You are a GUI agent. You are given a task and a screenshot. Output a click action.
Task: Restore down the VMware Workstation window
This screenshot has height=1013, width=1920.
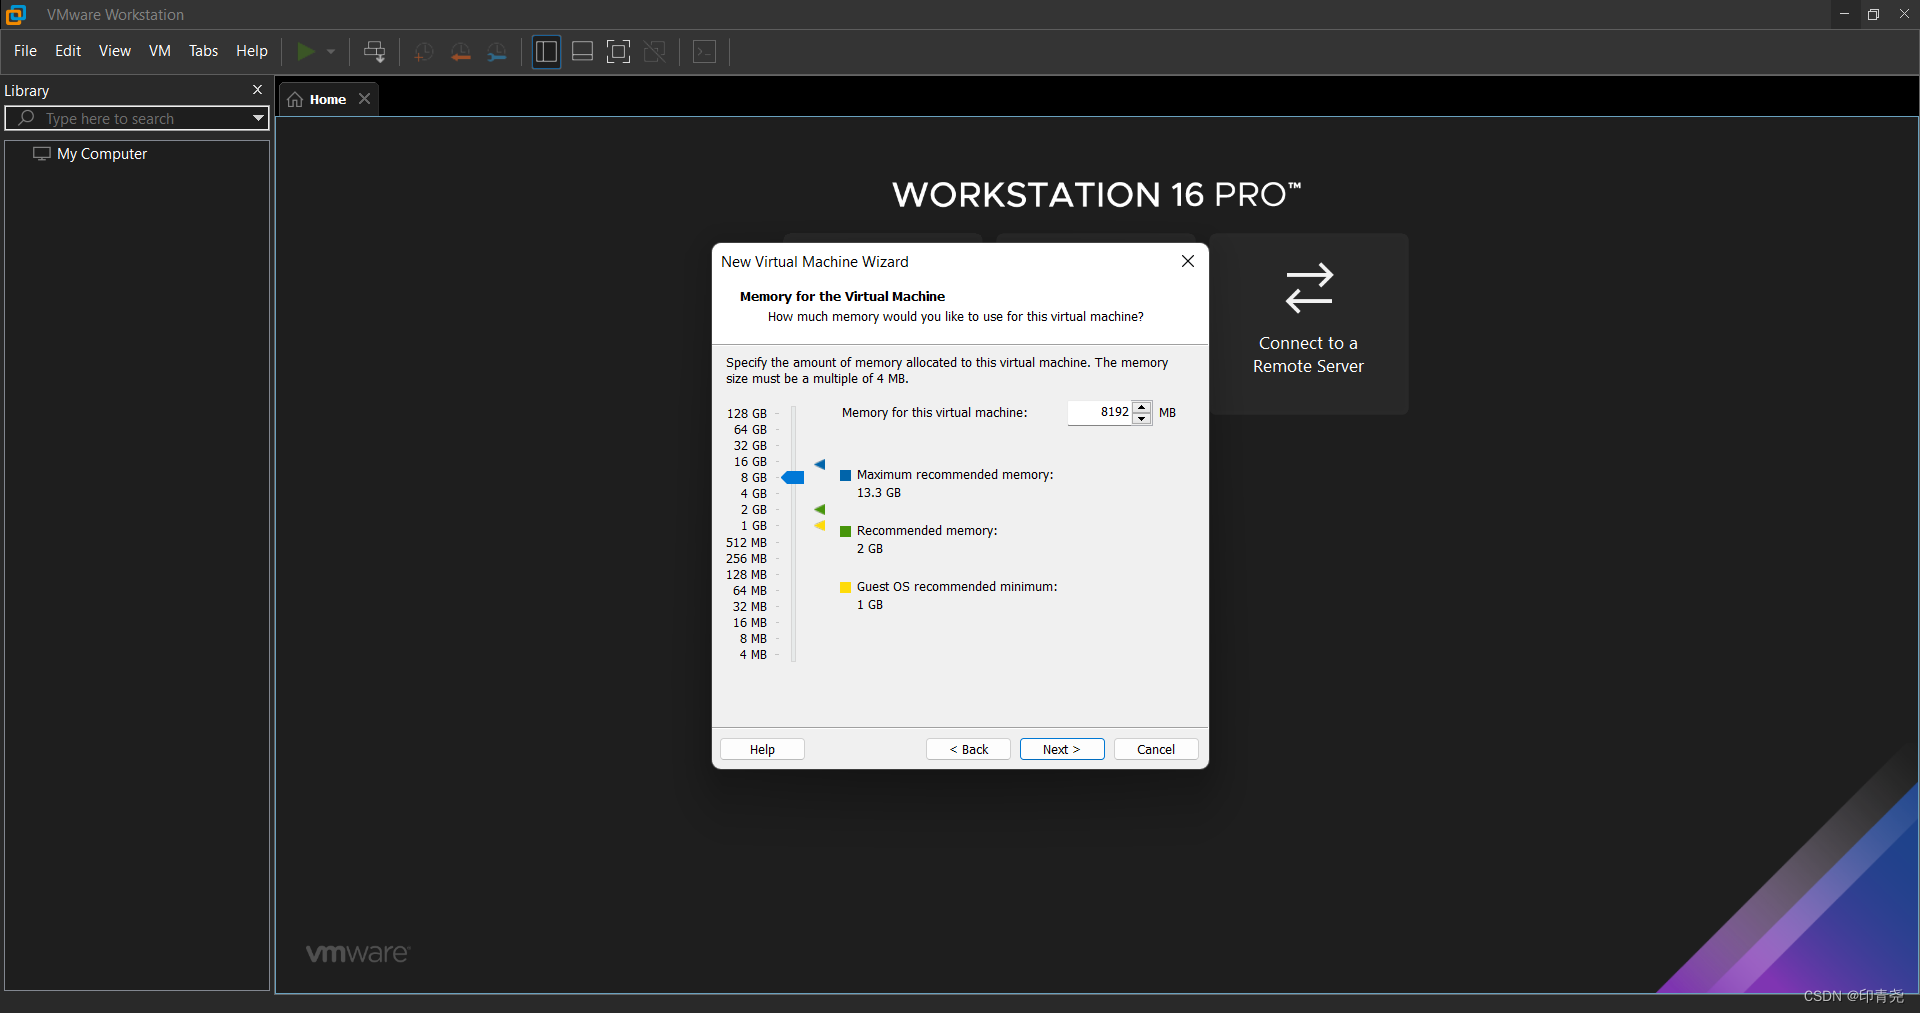click(x=1873, y=14)
